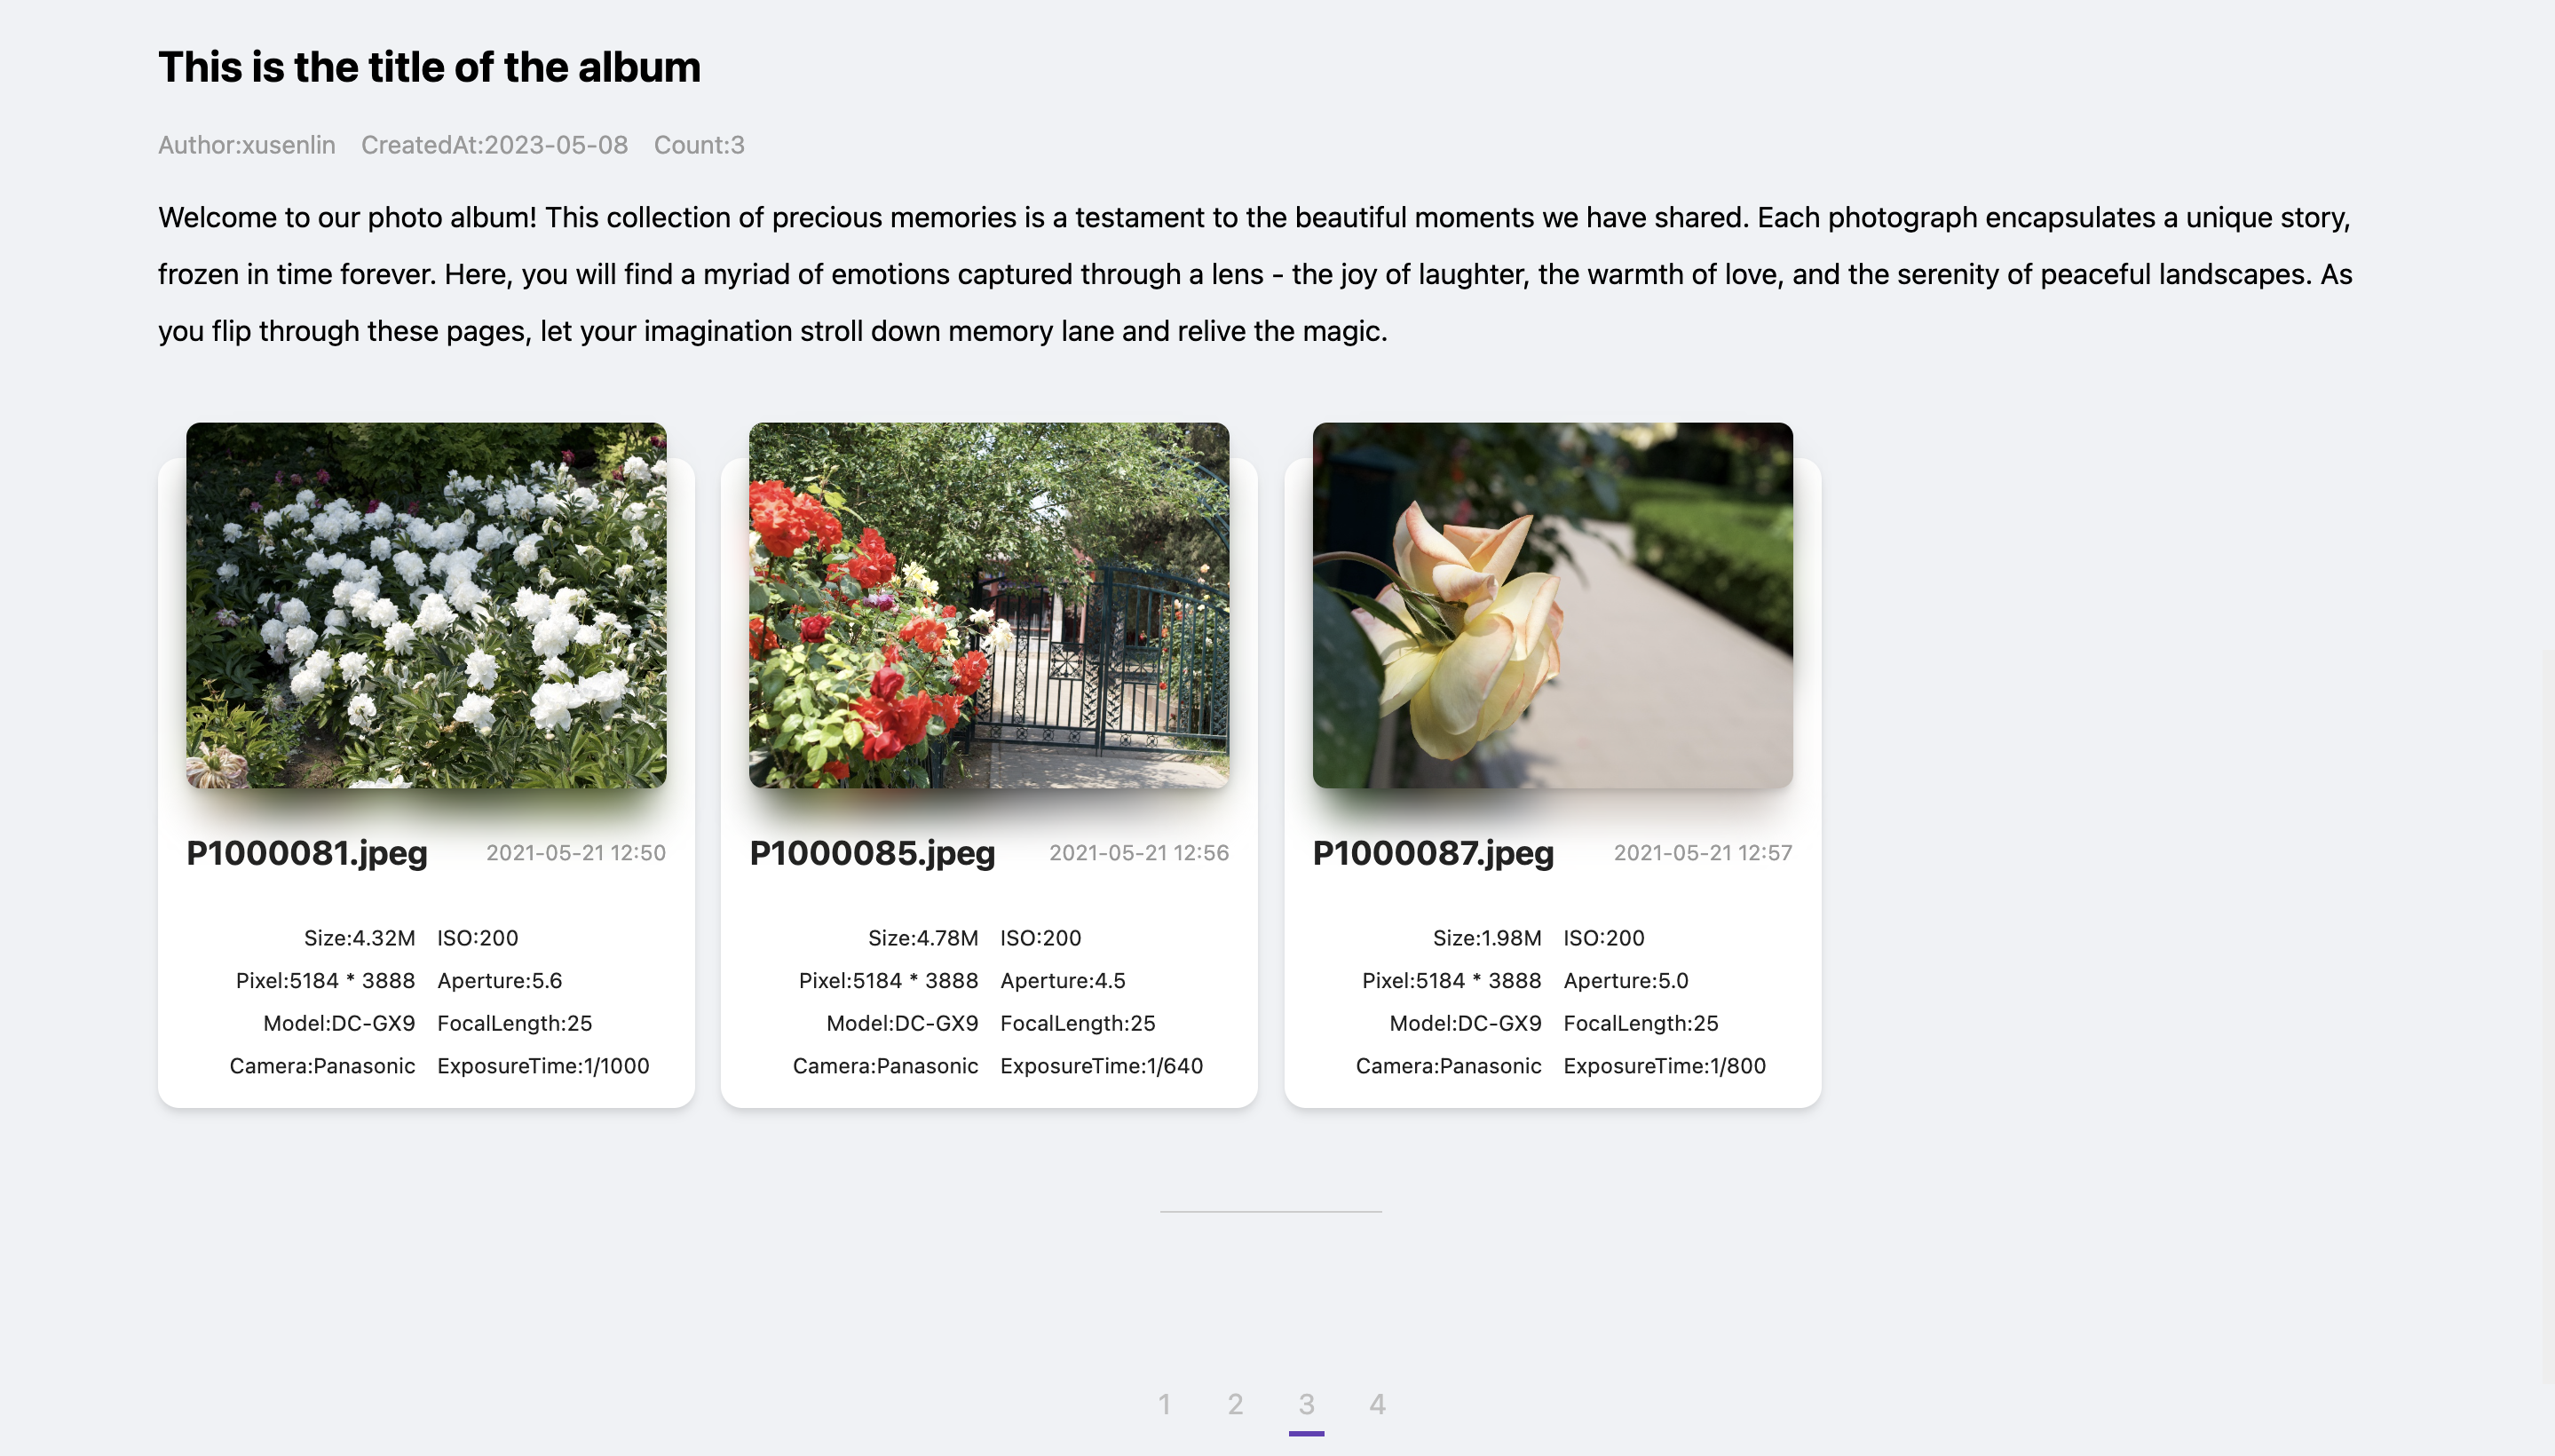This screenshot has width=2555, height=1456.
Task: Click the P1000087.jpeg file name
Action: [1433, 853]
